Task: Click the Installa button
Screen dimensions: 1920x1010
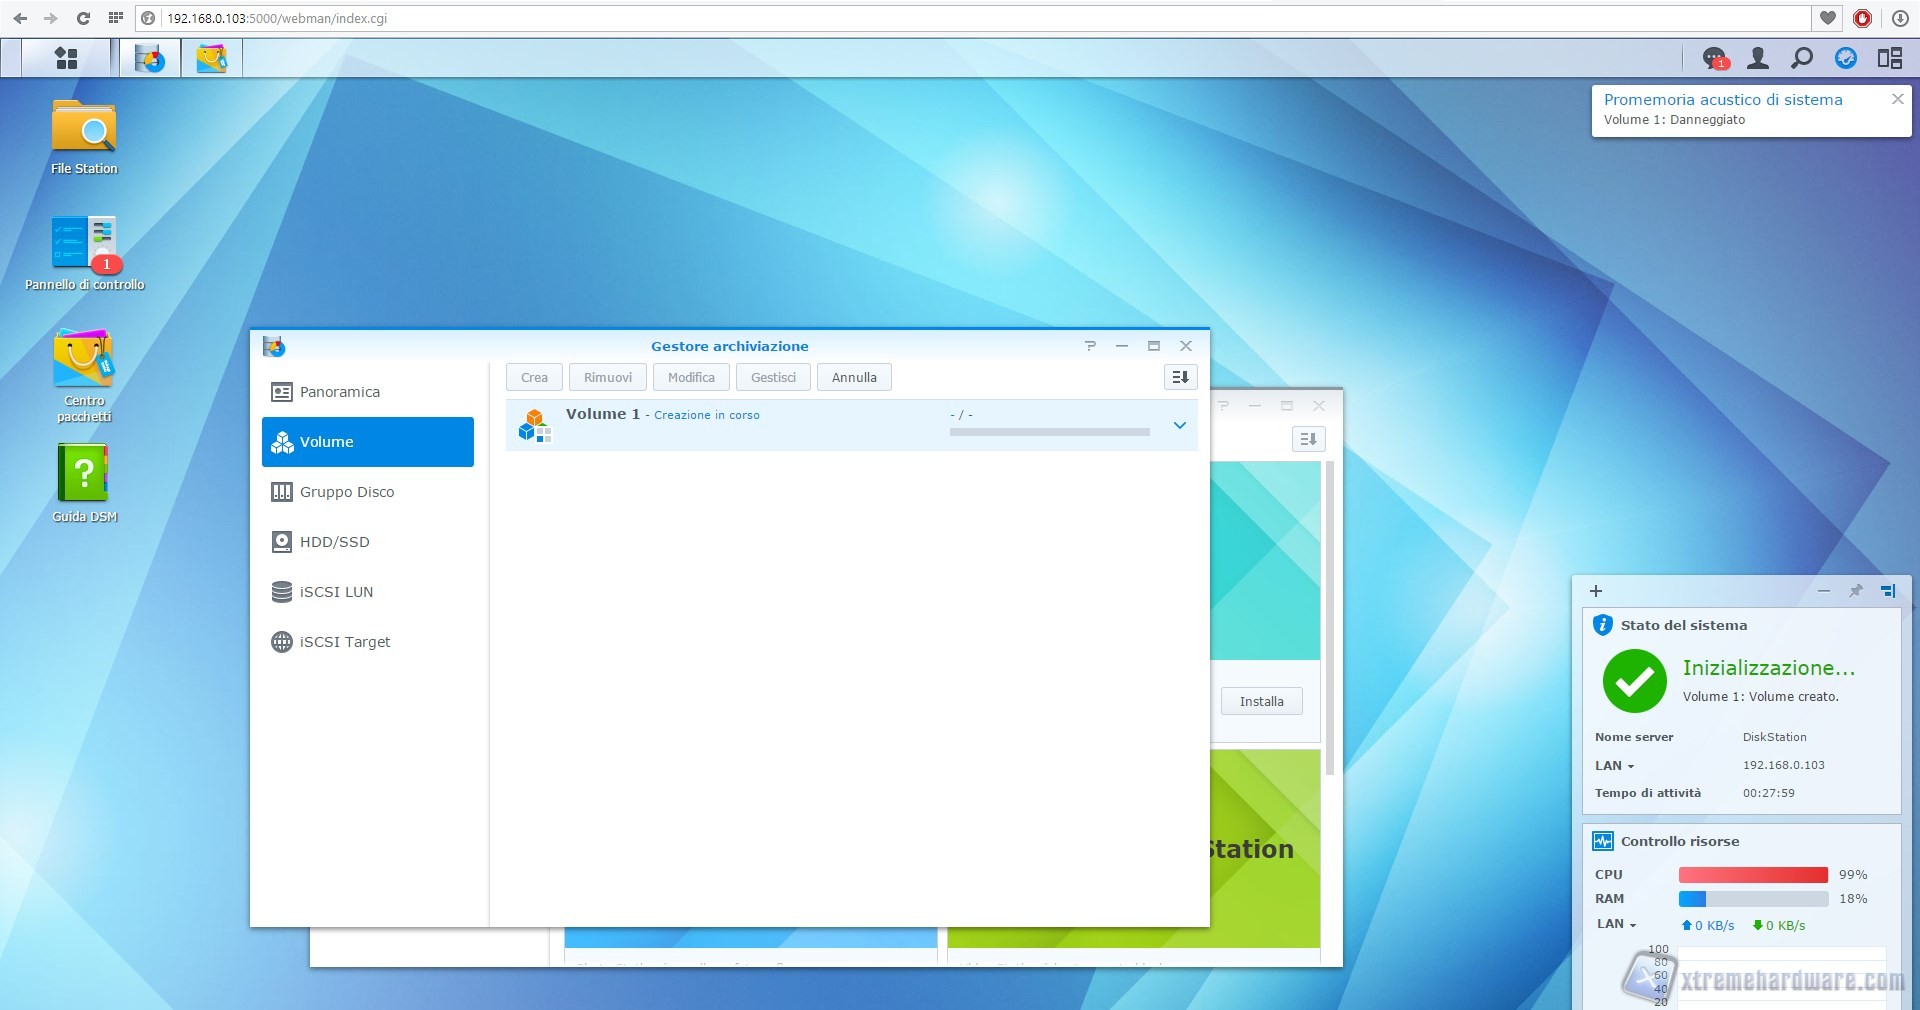Action: point(1261,701)
